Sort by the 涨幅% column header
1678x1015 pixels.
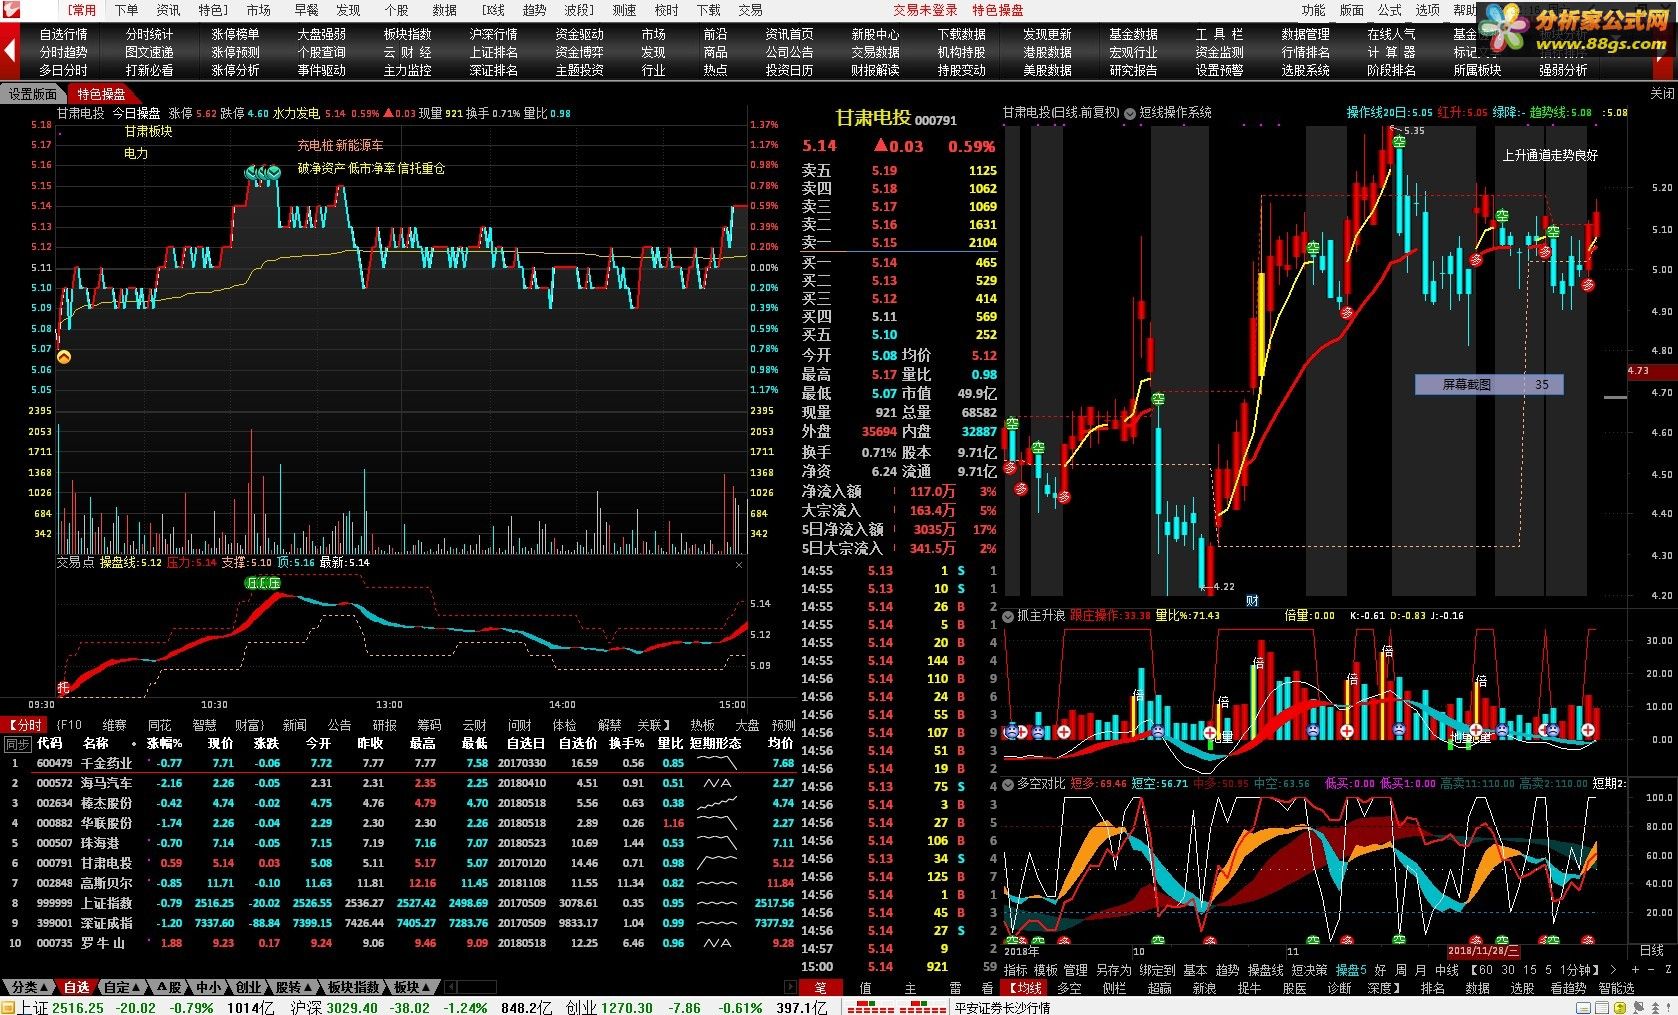164,743
